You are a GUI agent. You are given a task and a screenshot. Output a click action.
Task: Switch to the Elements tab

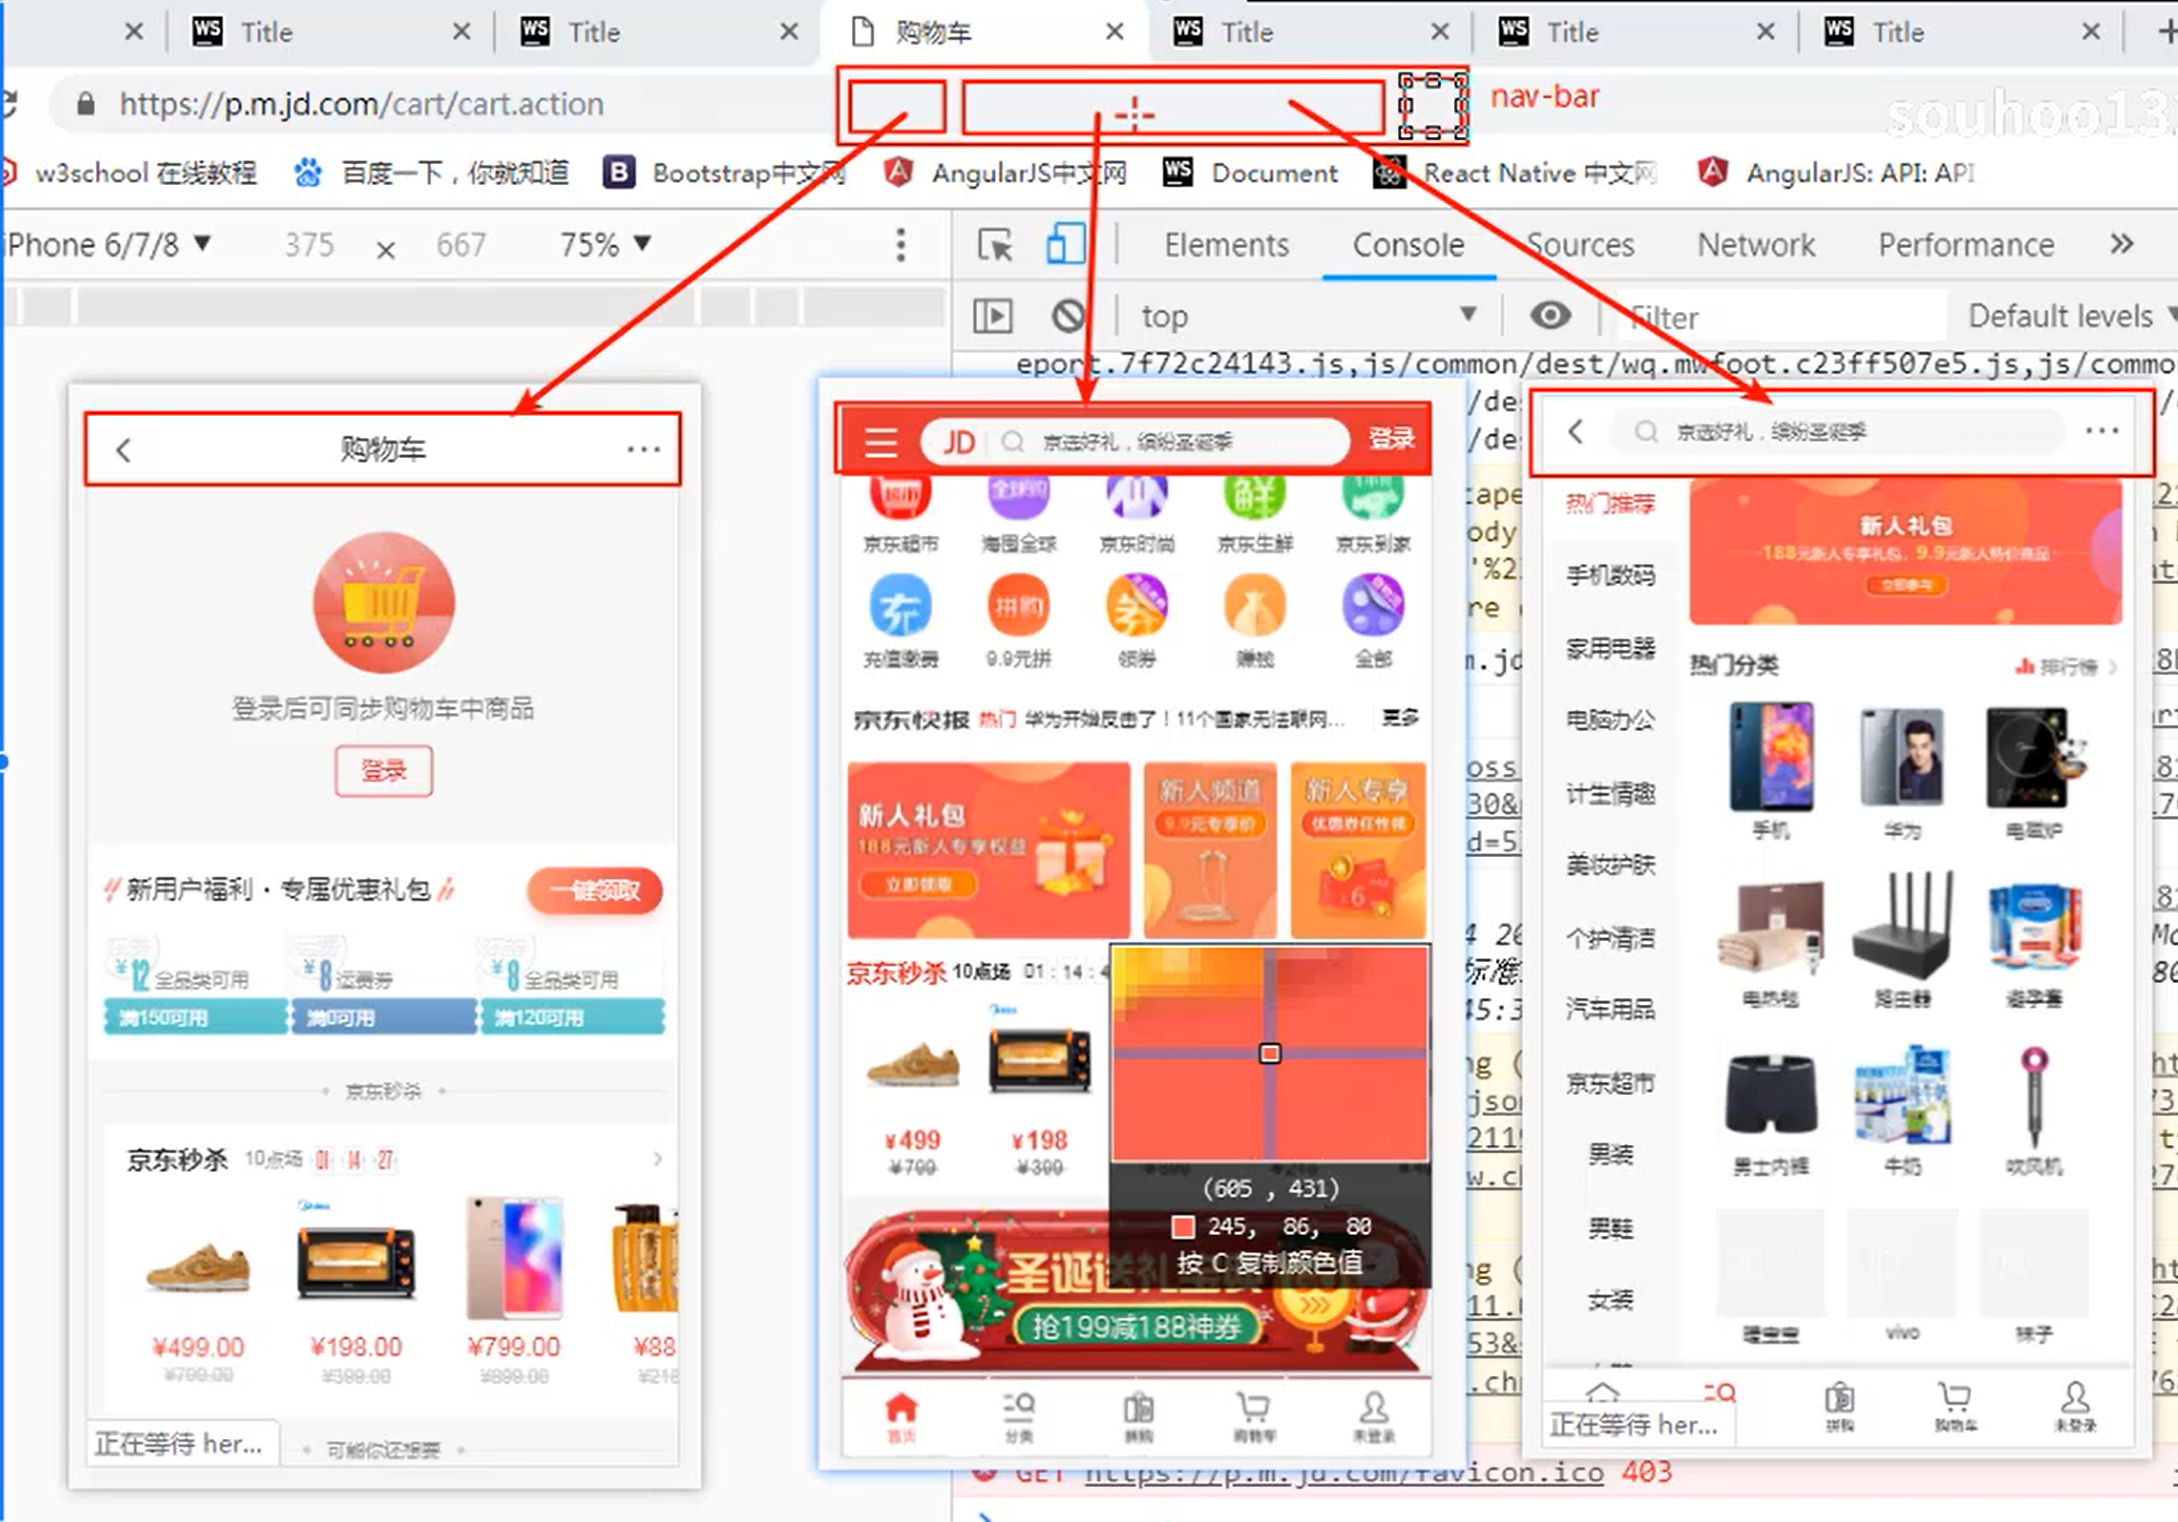(x=1226, y=245)
